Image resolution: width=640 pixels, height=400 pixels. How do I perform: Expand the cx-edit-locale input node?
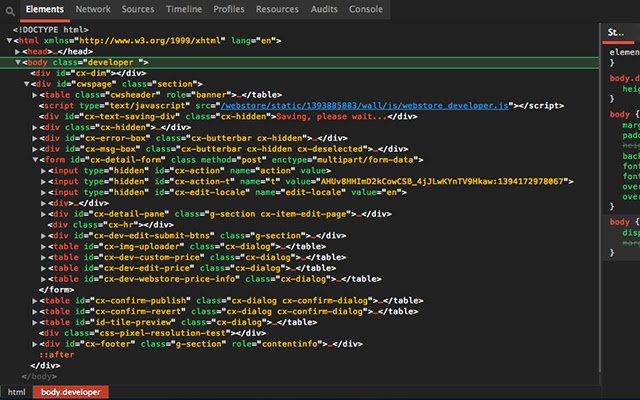pos(44,192)
